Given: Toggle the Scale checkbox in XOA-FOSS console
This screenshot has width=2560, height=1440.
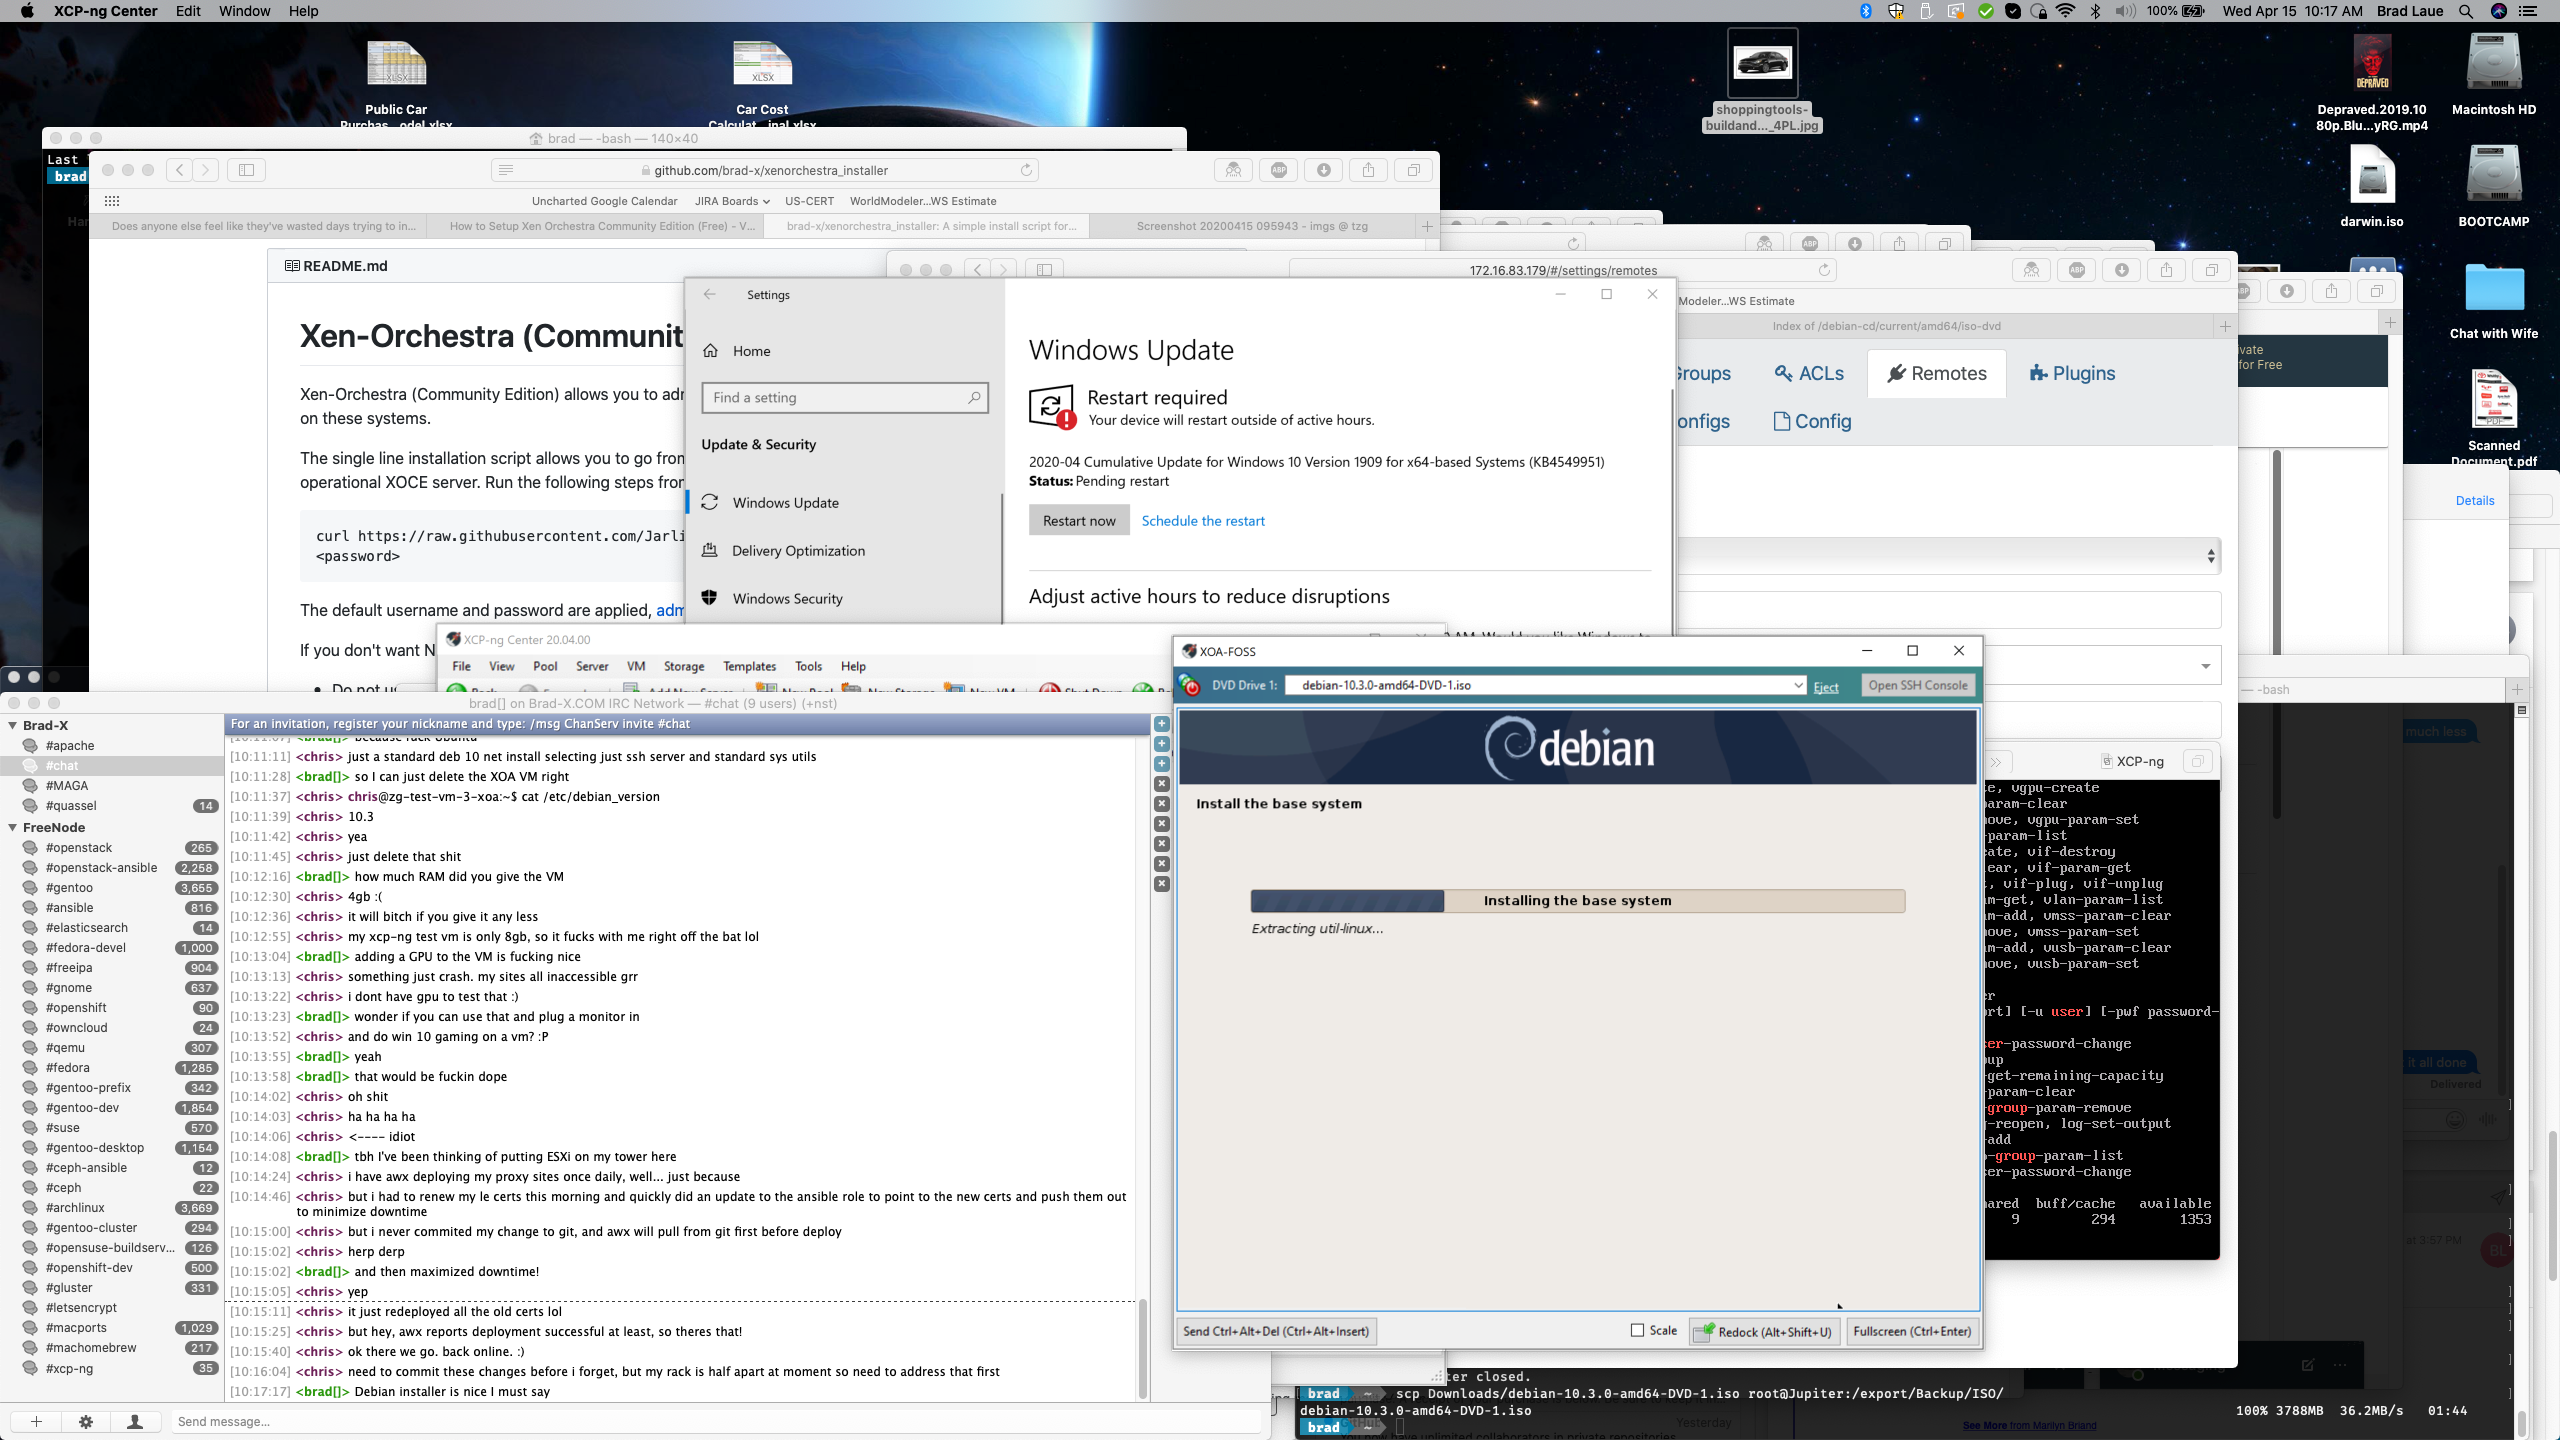Looking at the screenshot, I should click(1637, 1330).
